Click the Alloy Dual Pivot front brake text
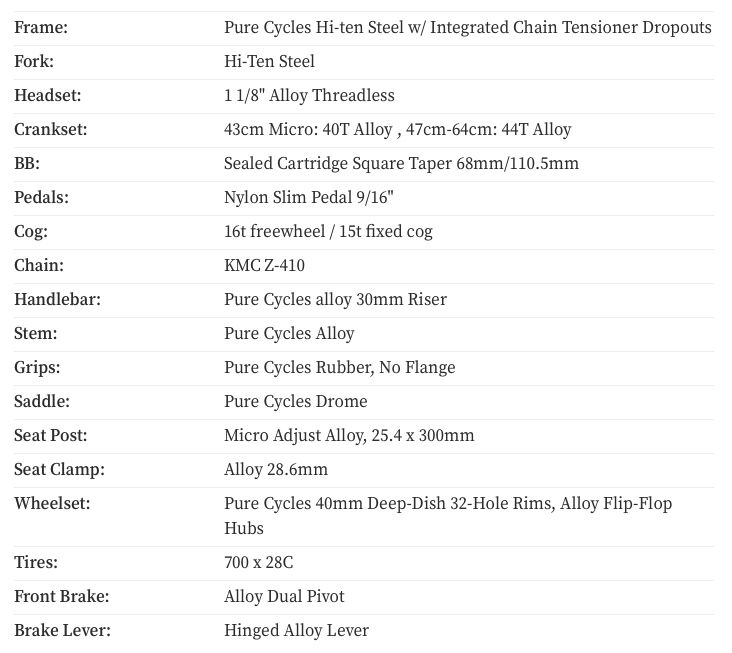The height and width of the screenshot is (653, 732). pyautogui.click(x=284, y=596)
